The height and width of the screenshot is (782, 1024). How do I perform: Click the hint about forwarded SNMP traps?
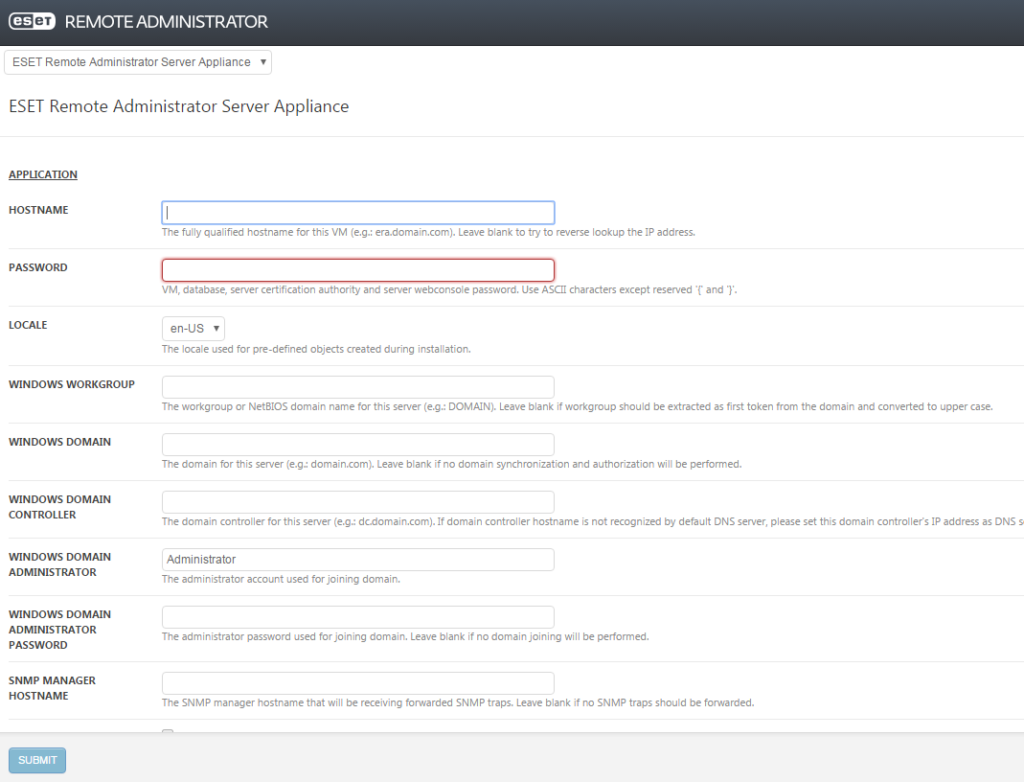pos(458,702)
